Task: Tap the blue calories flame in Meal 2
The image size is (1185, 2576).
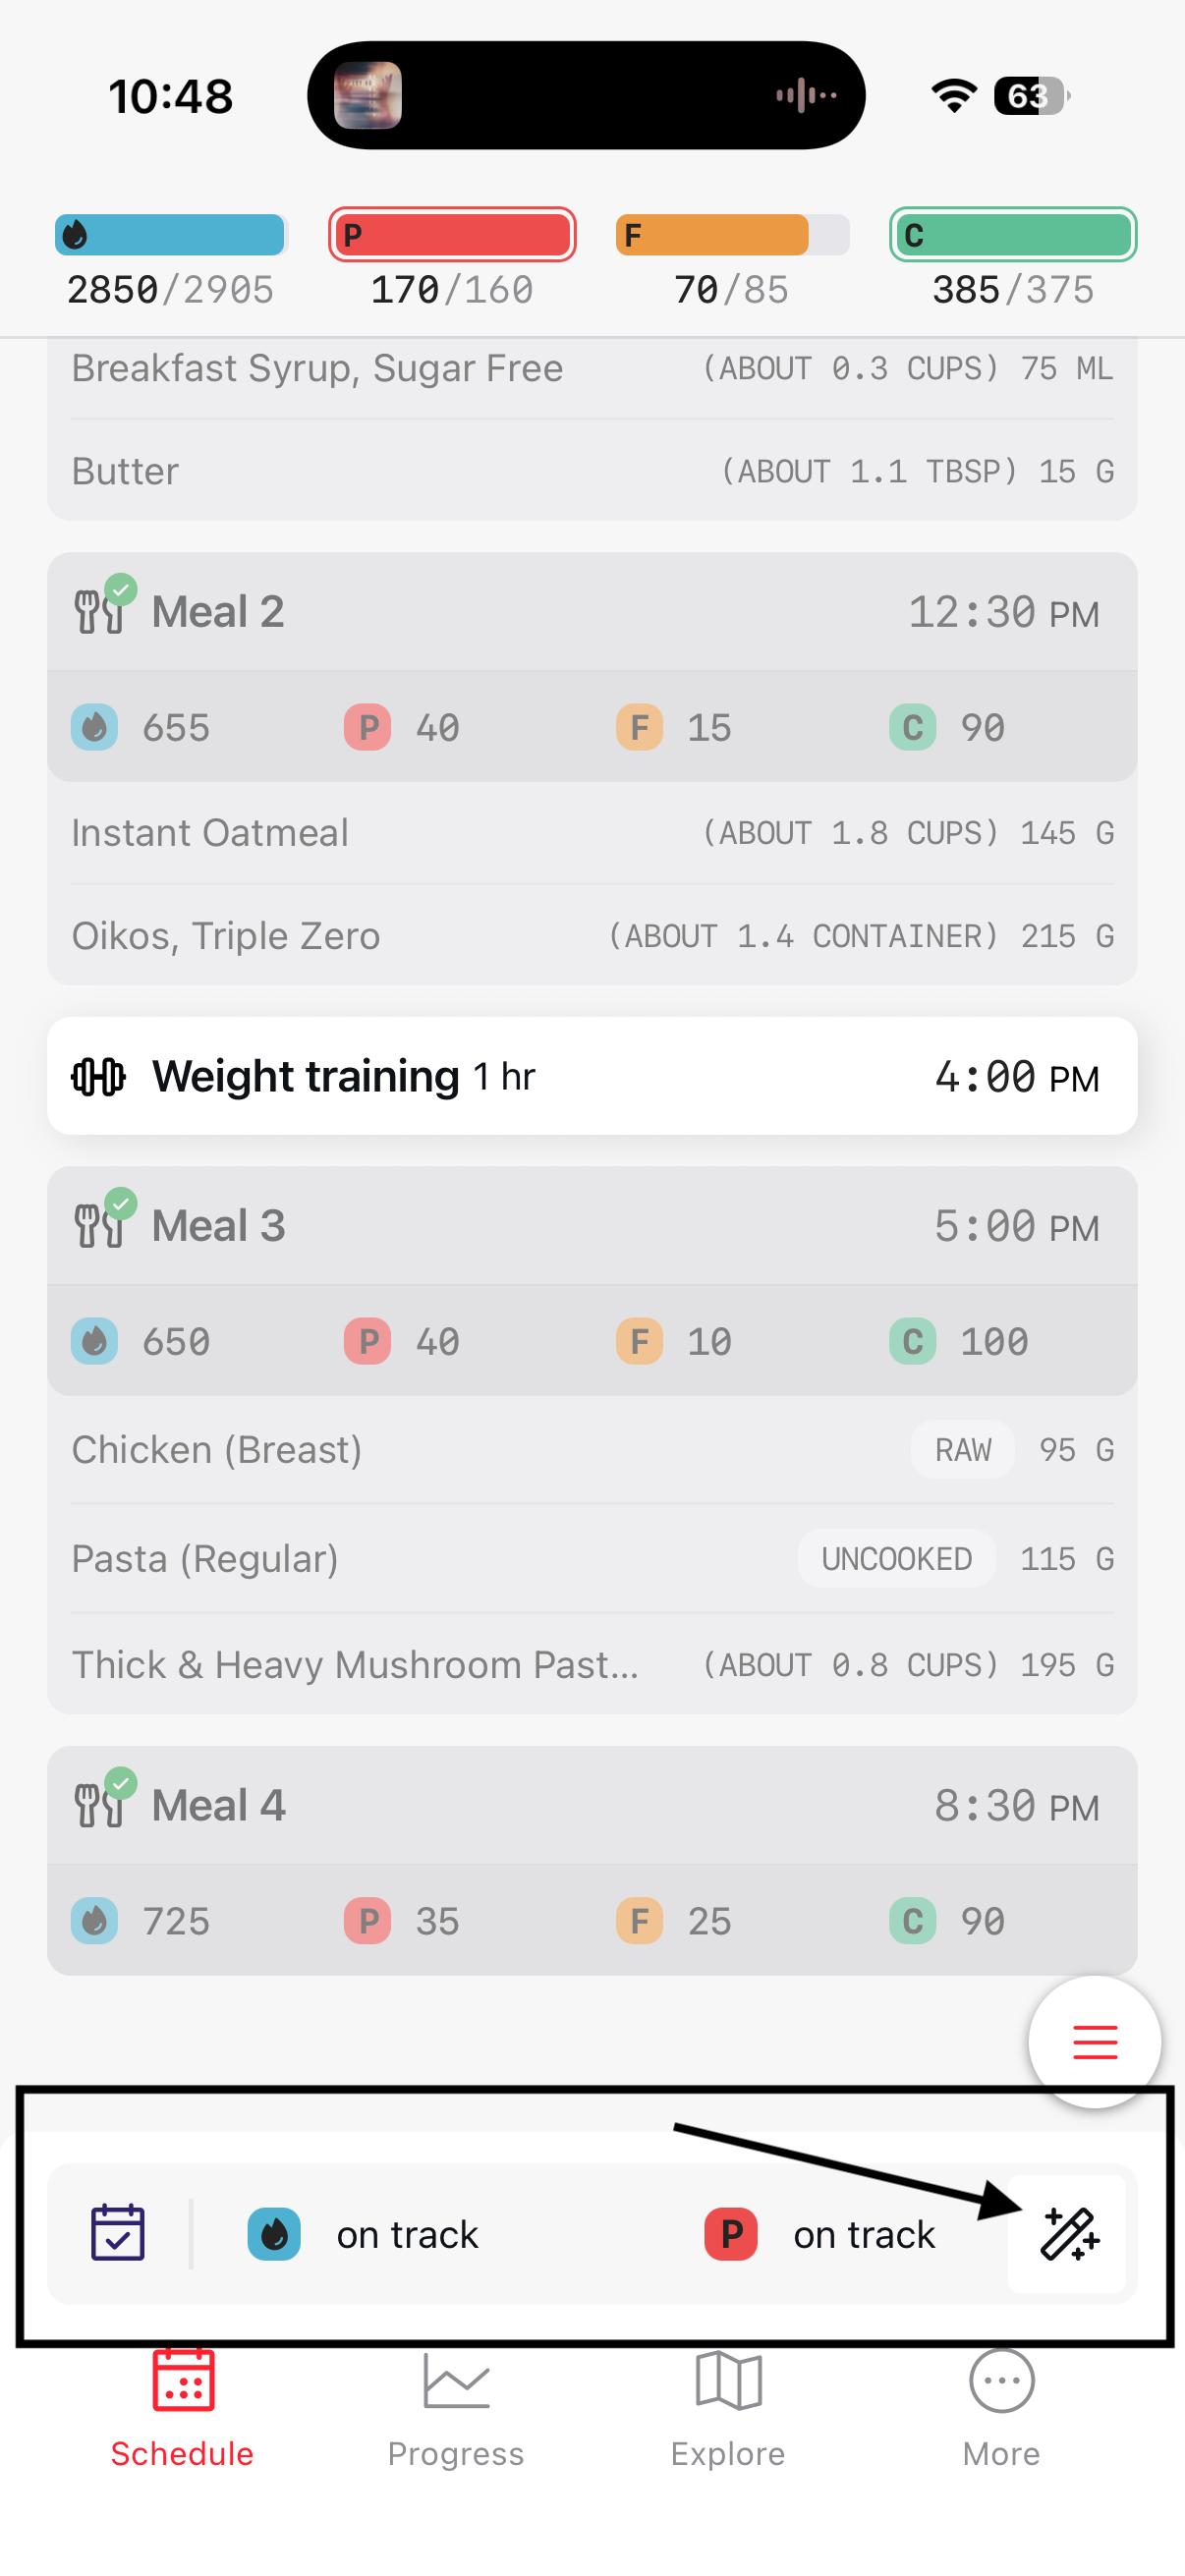Action: click(95, 727)
